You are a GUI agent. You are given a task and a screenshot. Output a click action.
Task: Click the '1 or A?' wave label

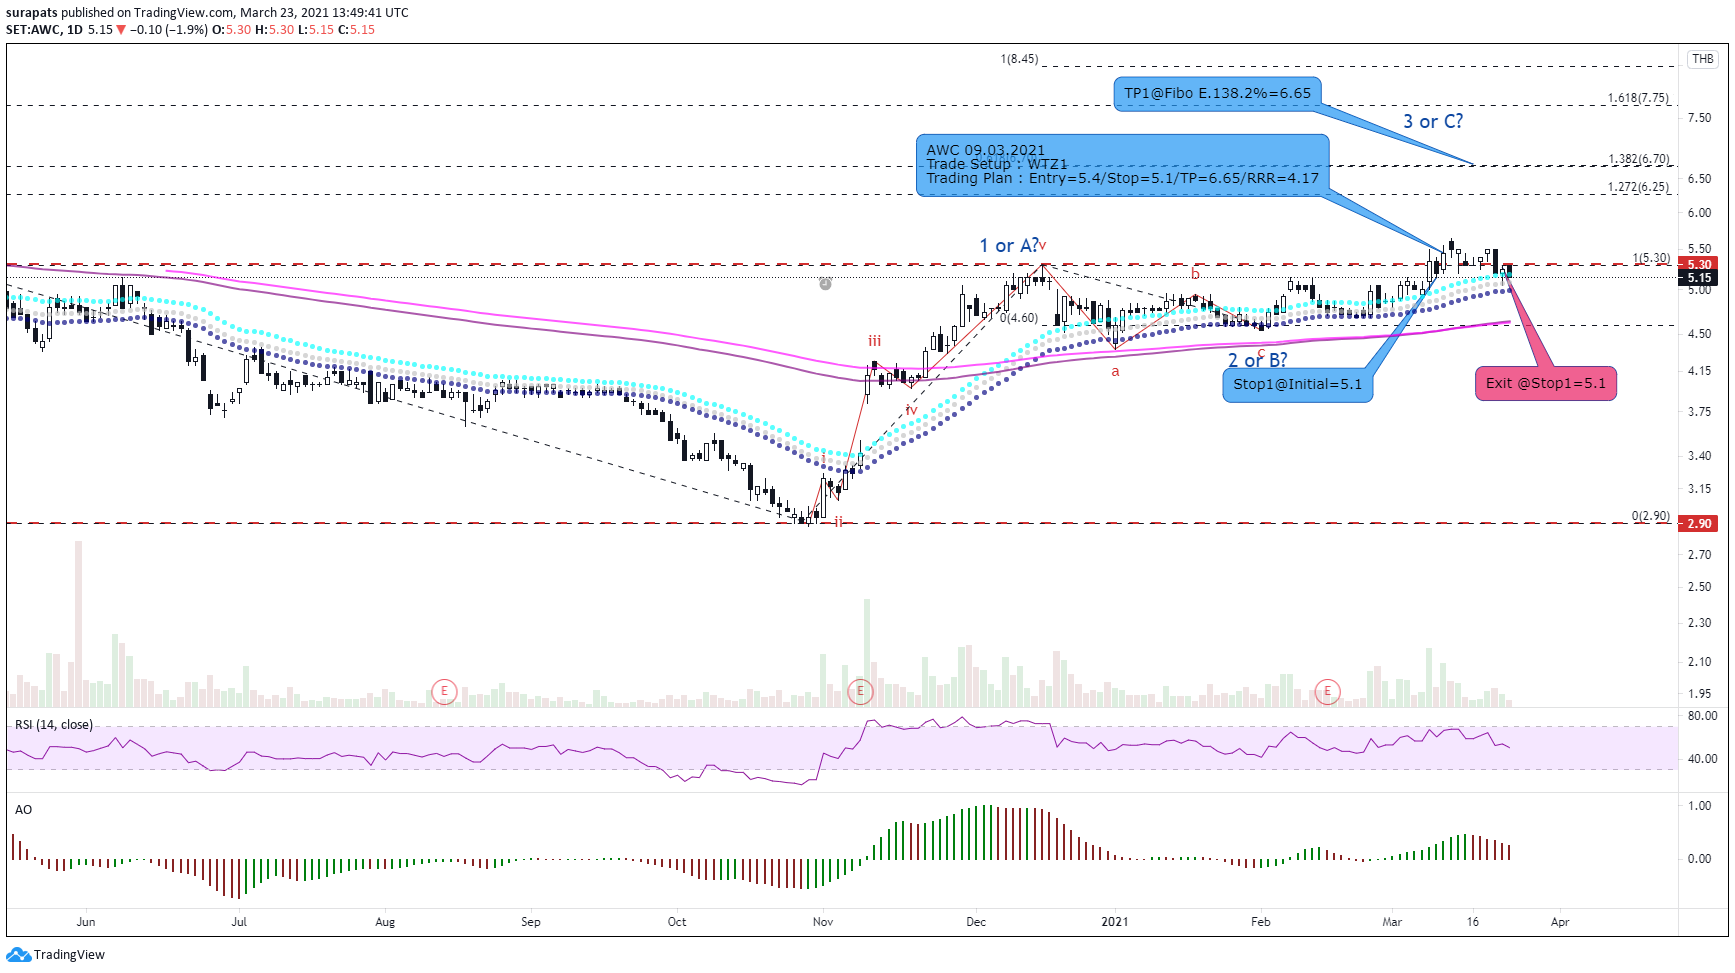pos(1008,245)
